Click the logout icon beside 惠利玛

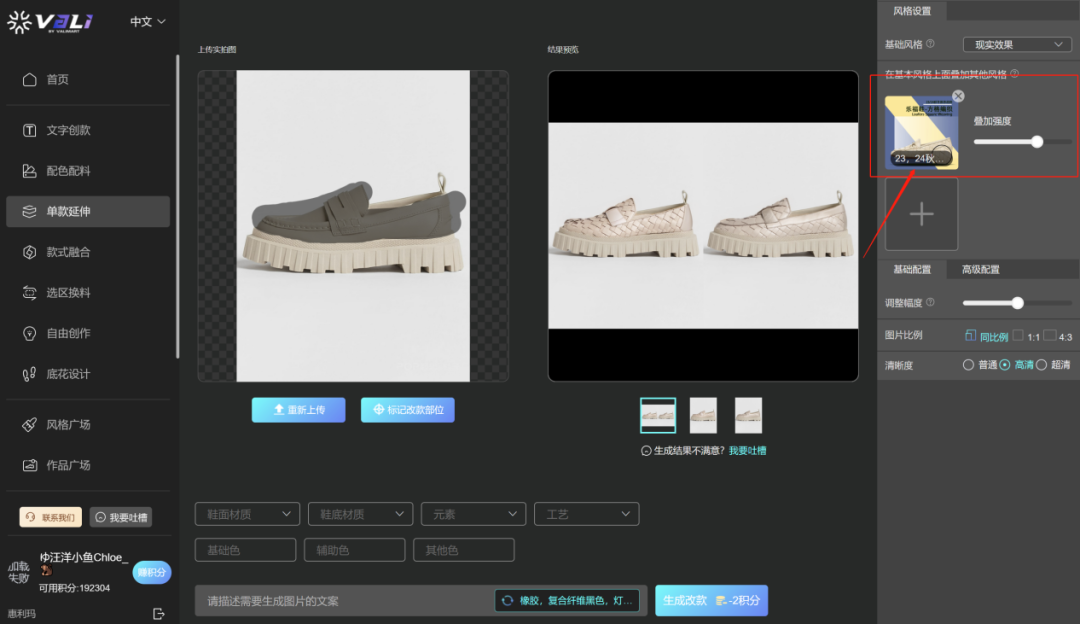pos(158,613)
